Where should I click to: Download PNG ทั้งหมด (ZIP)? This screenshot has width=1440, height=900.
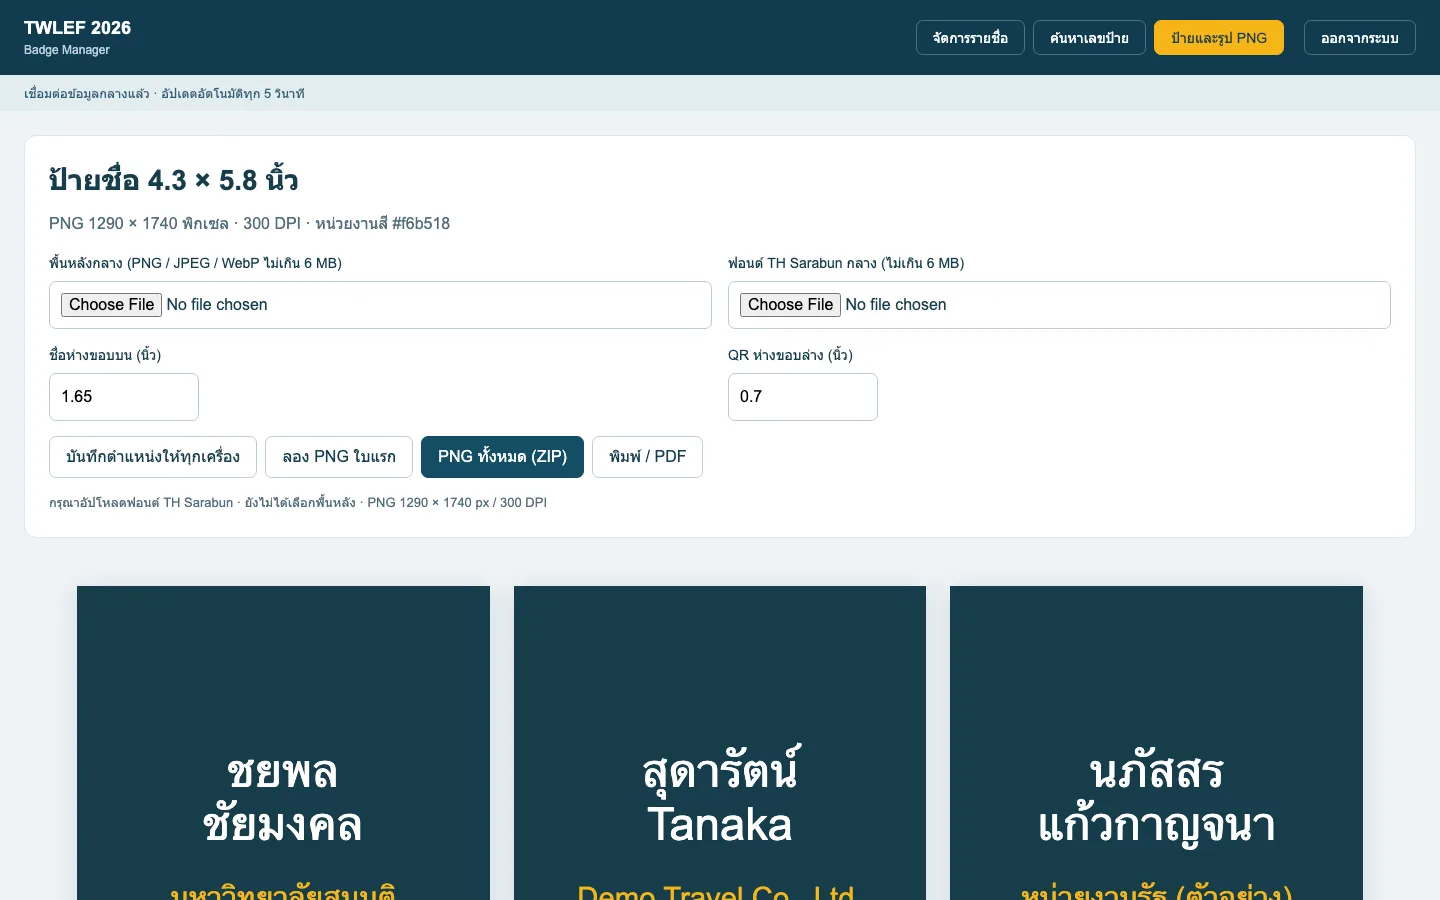(502, 457)
